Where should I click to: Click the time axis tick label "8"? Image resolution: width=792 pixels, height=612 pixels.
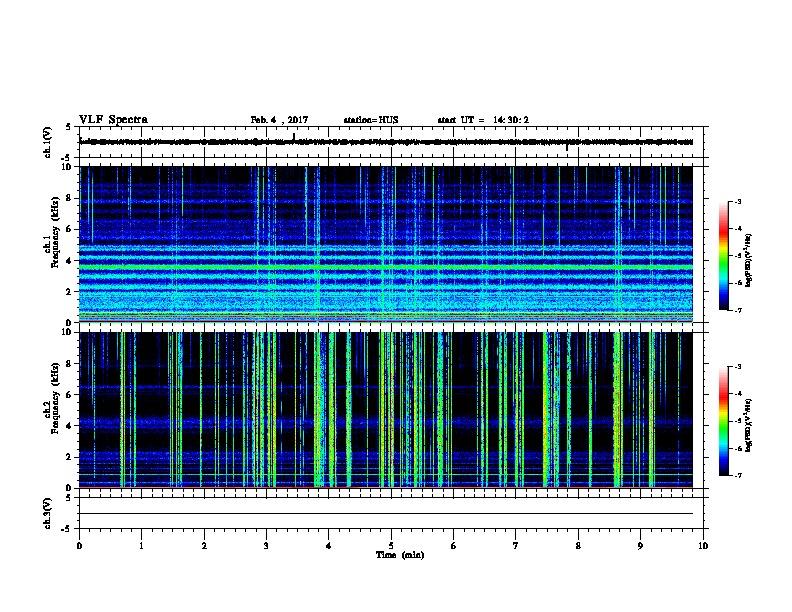click(x=578, y=546)
